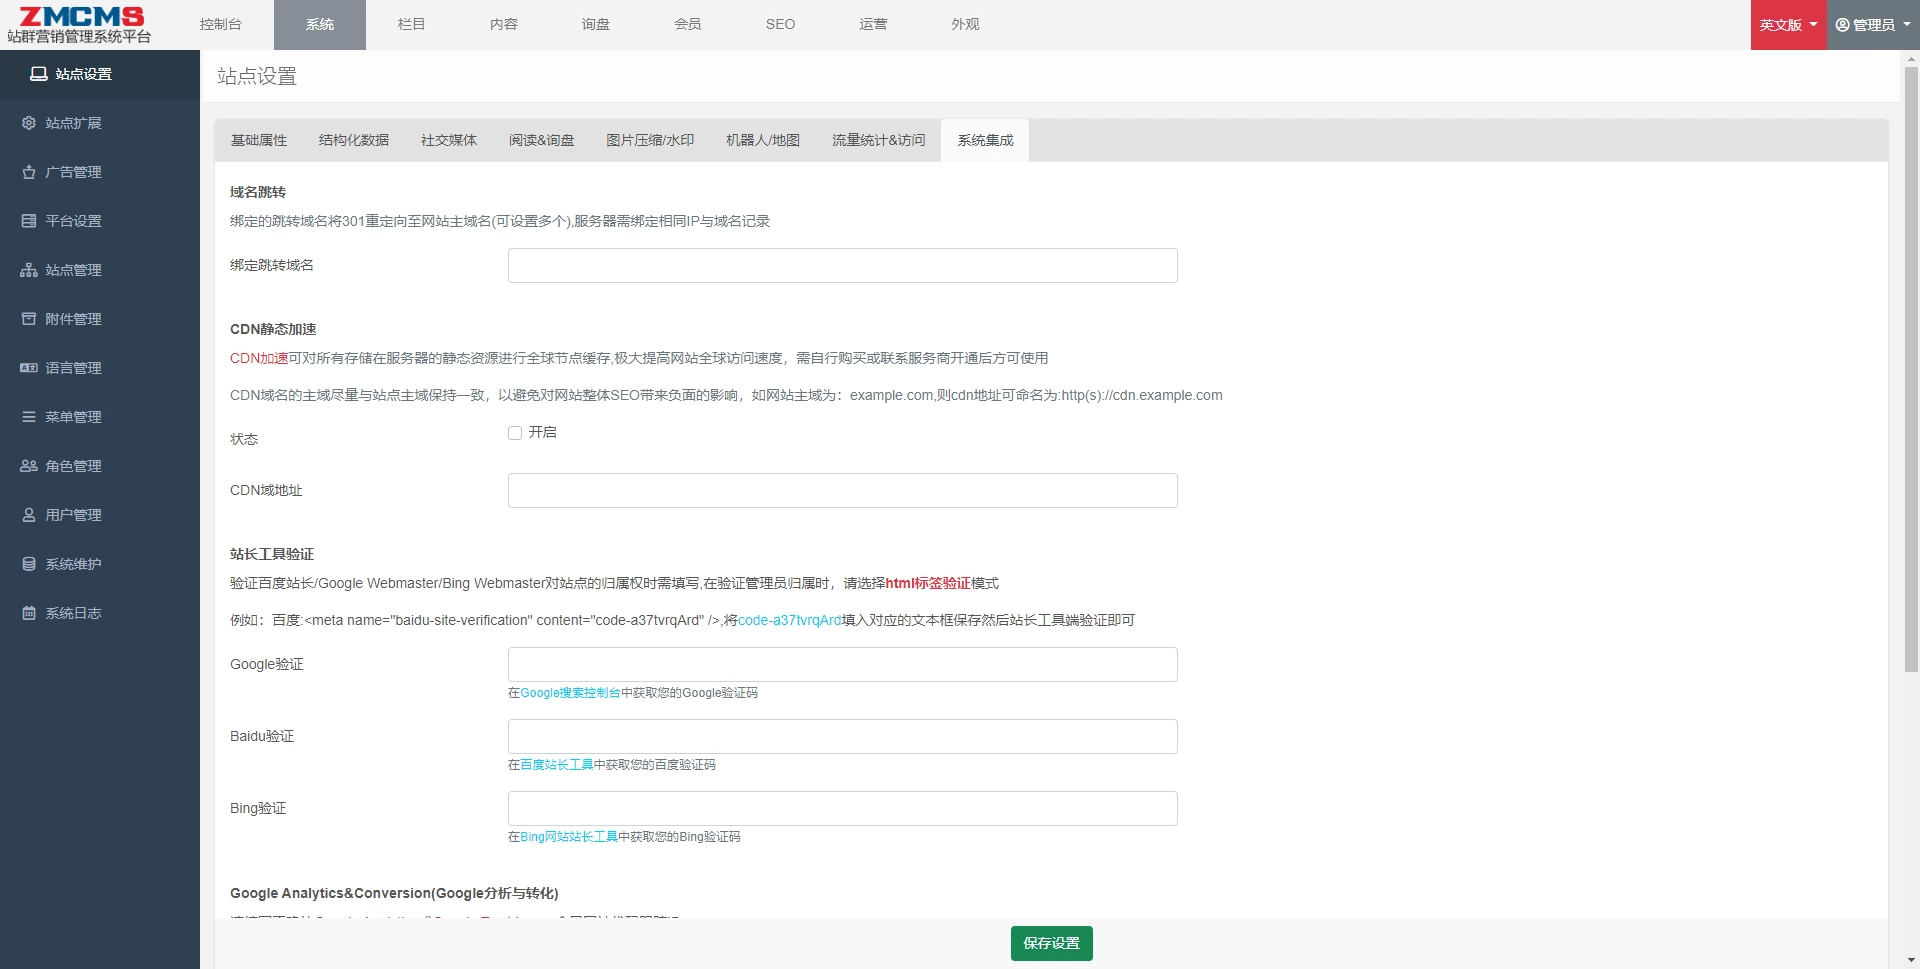The width and height of the screenshot is (1920, 969).
Task: Enable the CDN 开启 checkbox
Action: point(515,433)
